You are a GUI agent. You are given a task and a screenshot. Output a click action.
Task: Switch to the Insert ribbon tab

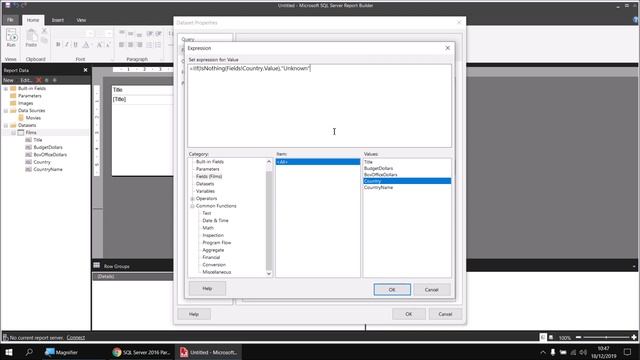pos(58,20)
